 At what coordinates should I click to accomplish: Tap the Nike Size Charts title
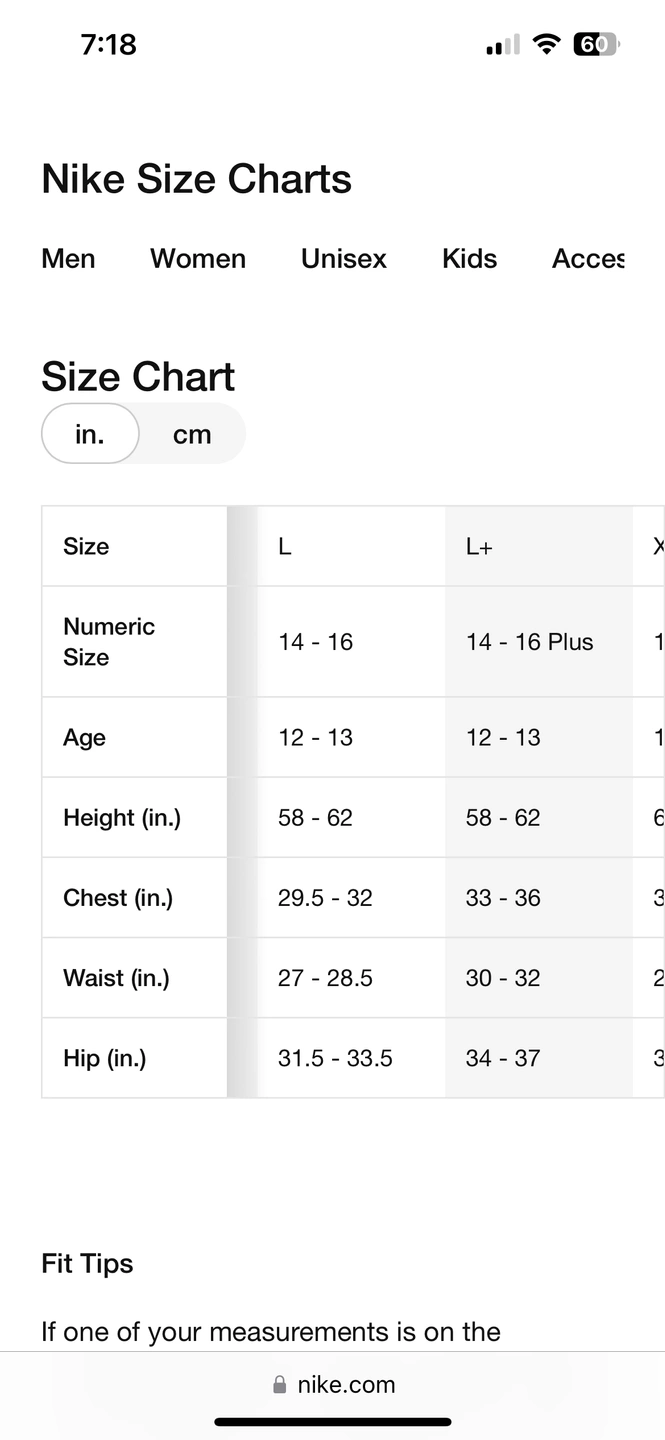(x=197, y=179)
